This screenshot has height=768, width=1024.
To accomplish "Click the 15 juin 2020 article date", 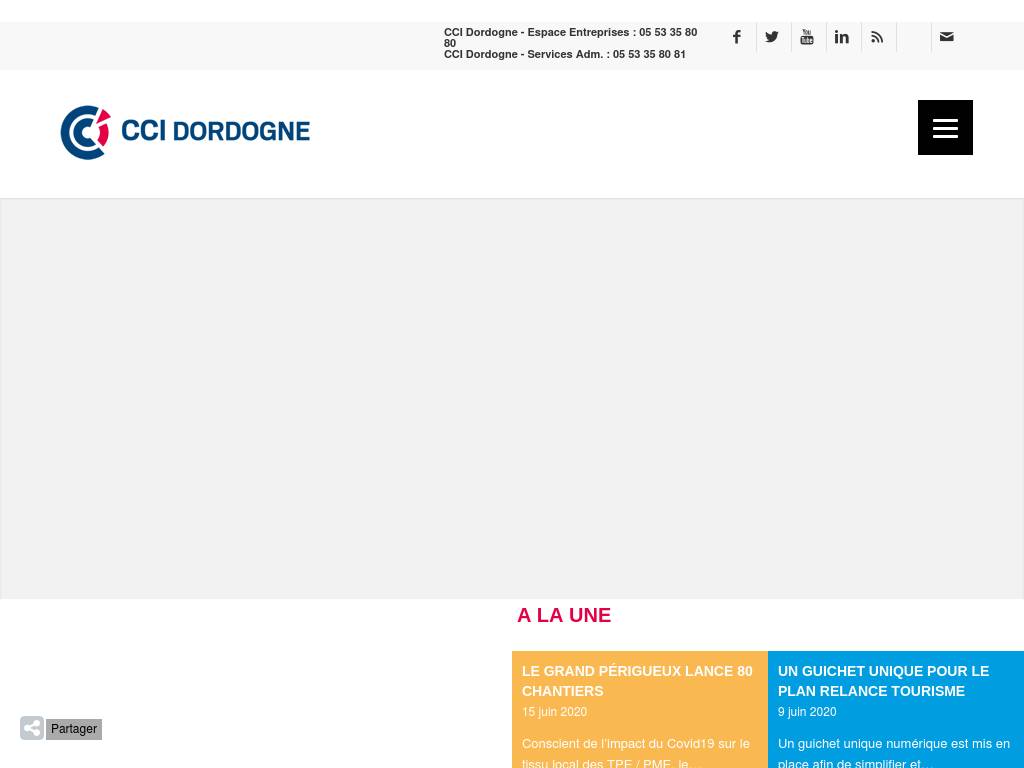I will click(554, 712).
